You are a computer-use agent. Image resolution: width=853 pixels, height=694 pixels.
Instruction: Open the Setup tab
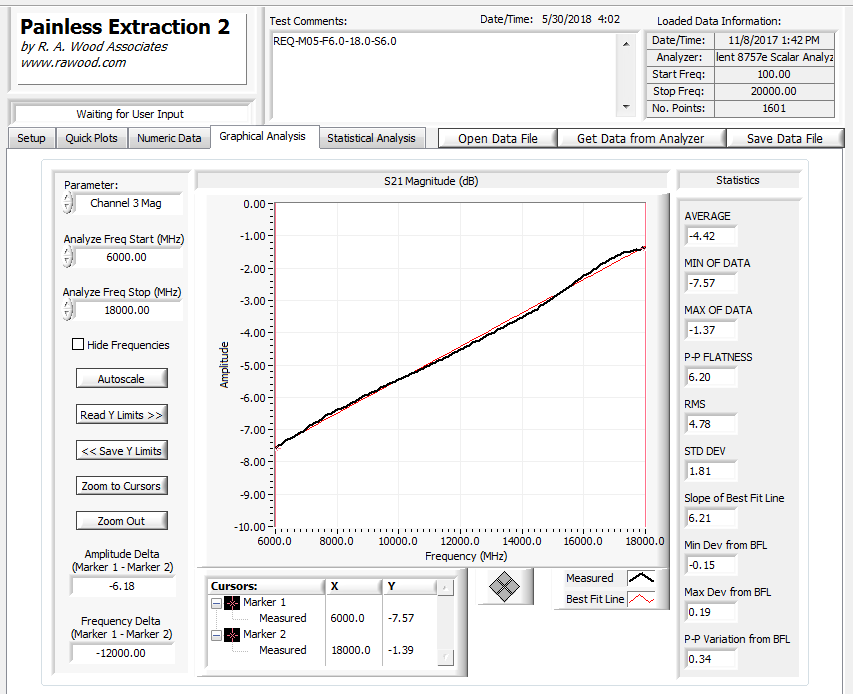pos(32,138)
